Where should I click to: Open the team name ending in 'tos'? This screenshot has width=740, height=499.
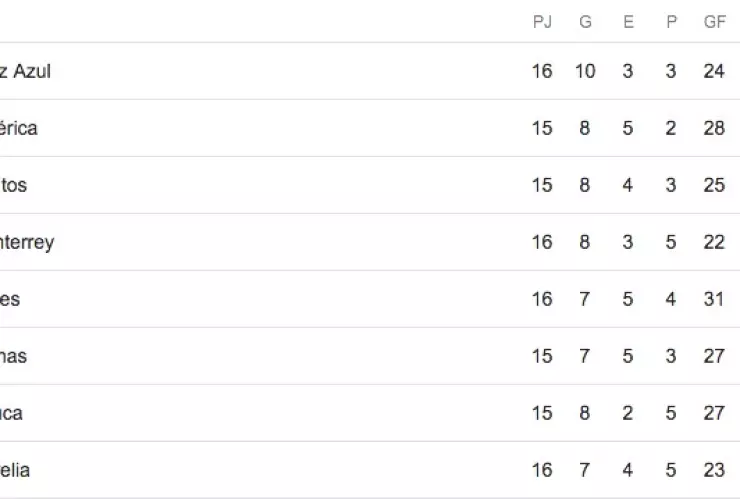[x=14, y=185]
